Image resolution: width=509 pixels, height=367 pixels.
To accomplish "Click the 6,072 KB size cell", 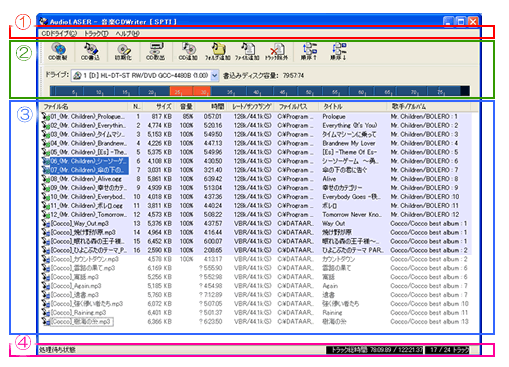I will point(160,304).
